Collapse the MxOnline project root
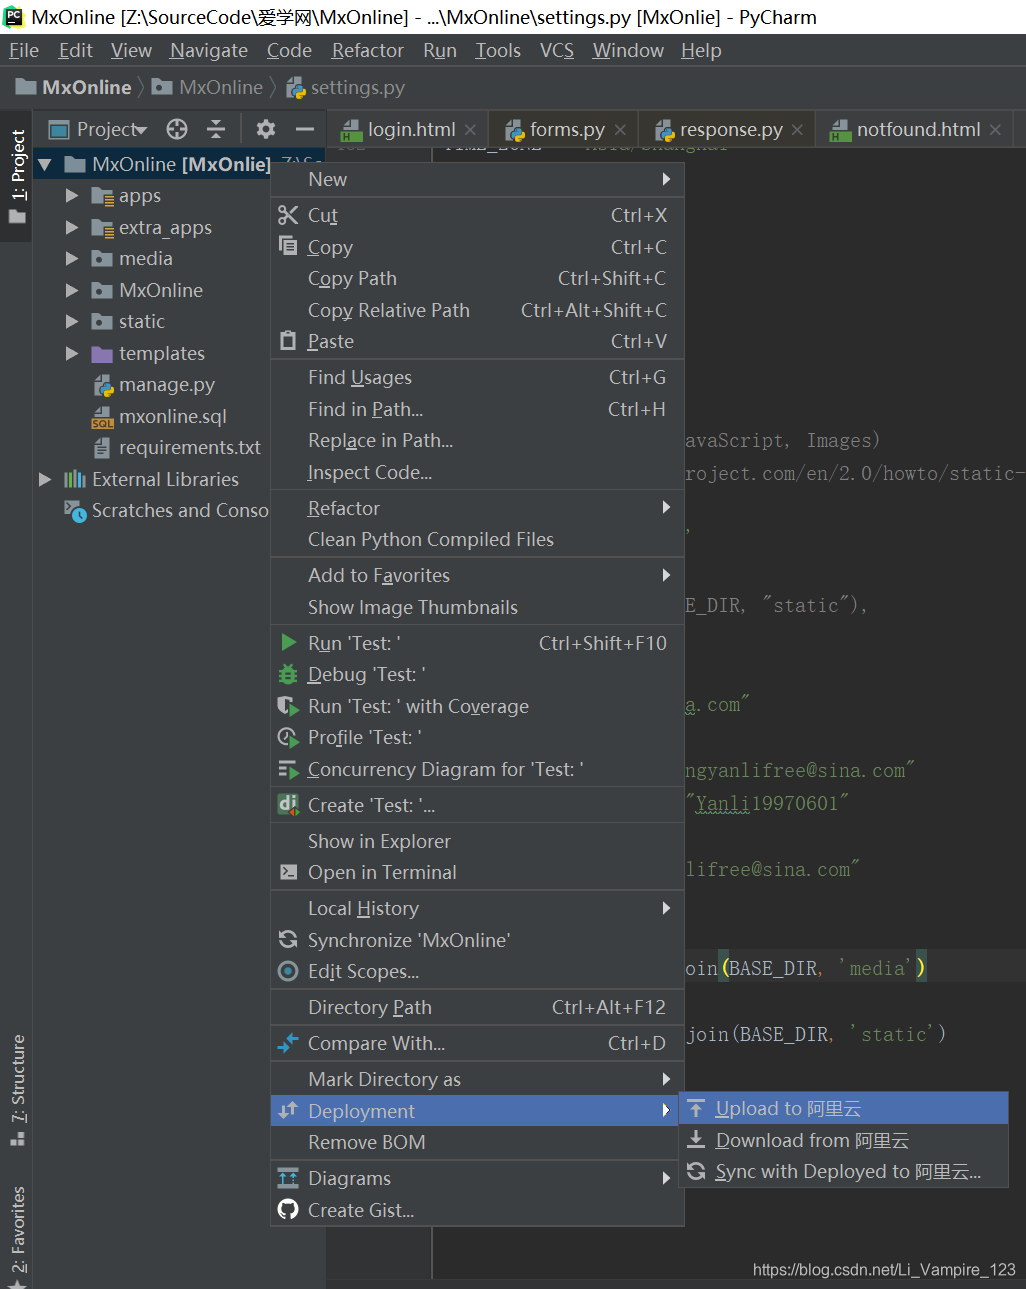Screen dimensions: 1026x1289 45,164
